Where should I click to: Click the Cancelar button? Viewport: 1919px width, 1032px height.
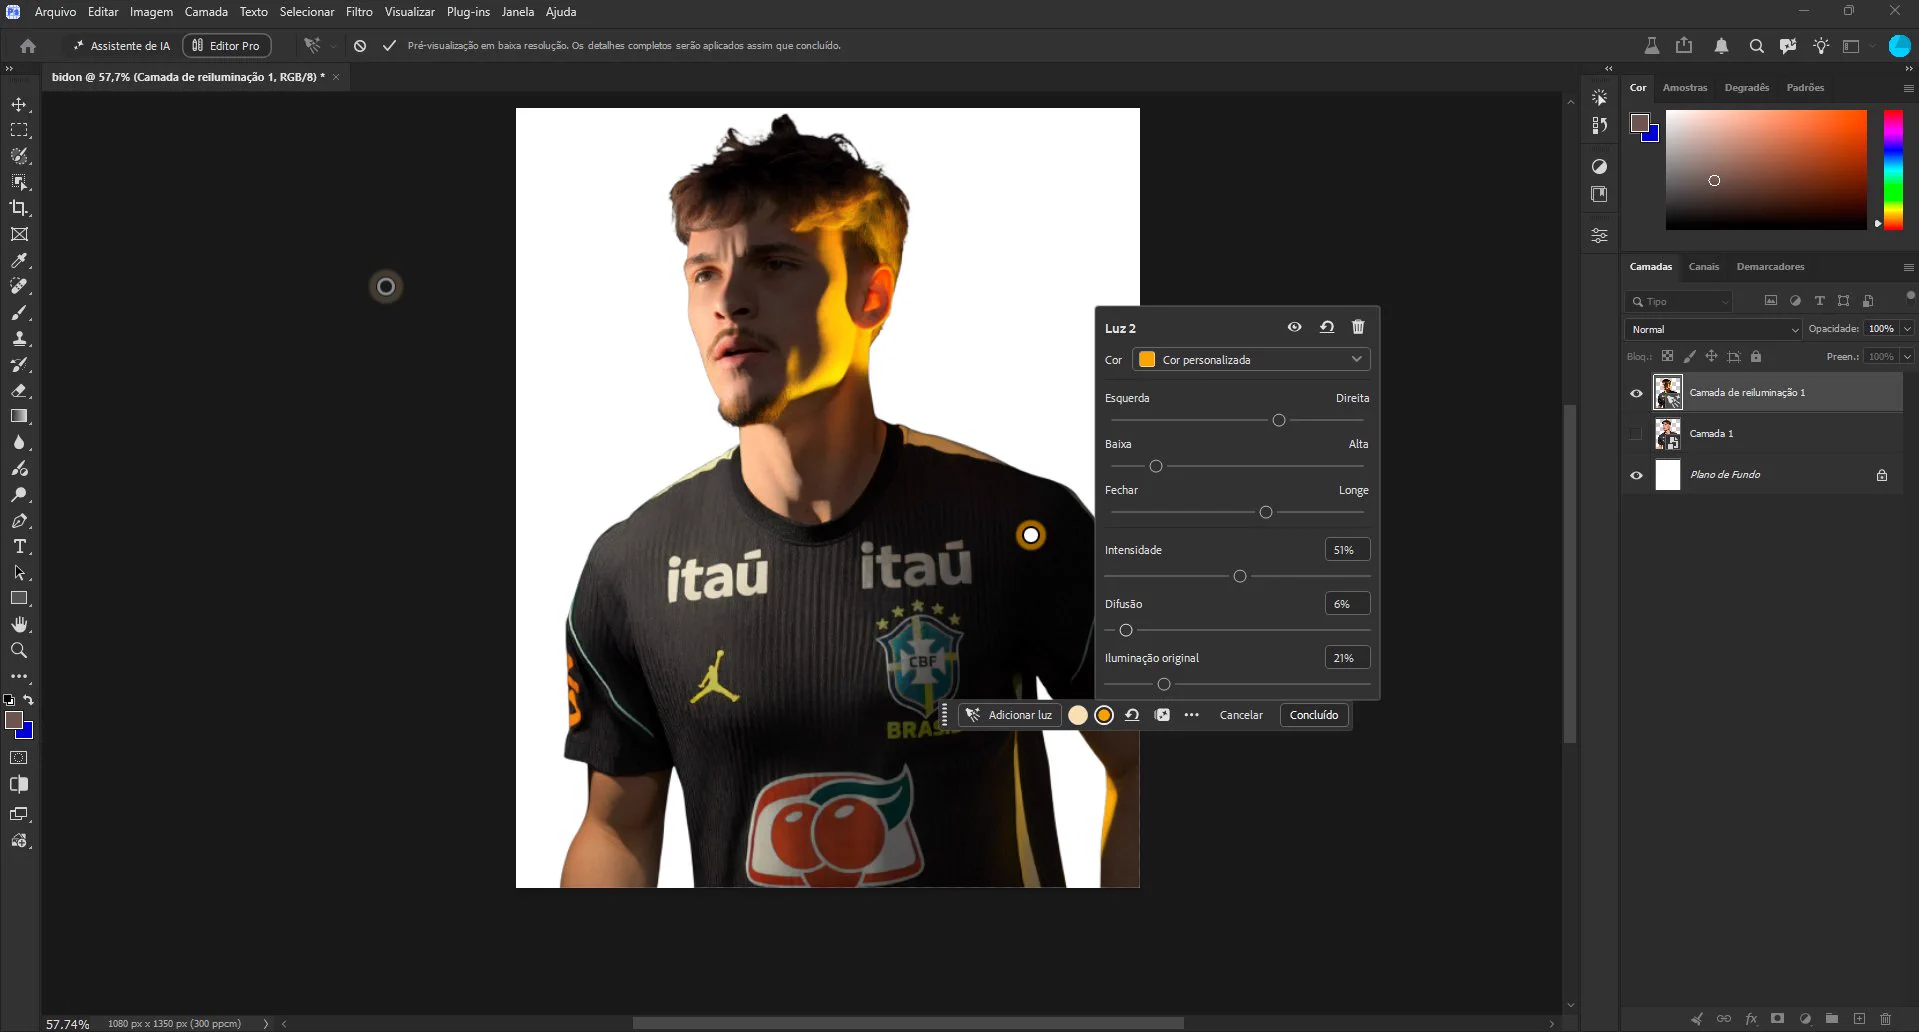coord(1241,715)
